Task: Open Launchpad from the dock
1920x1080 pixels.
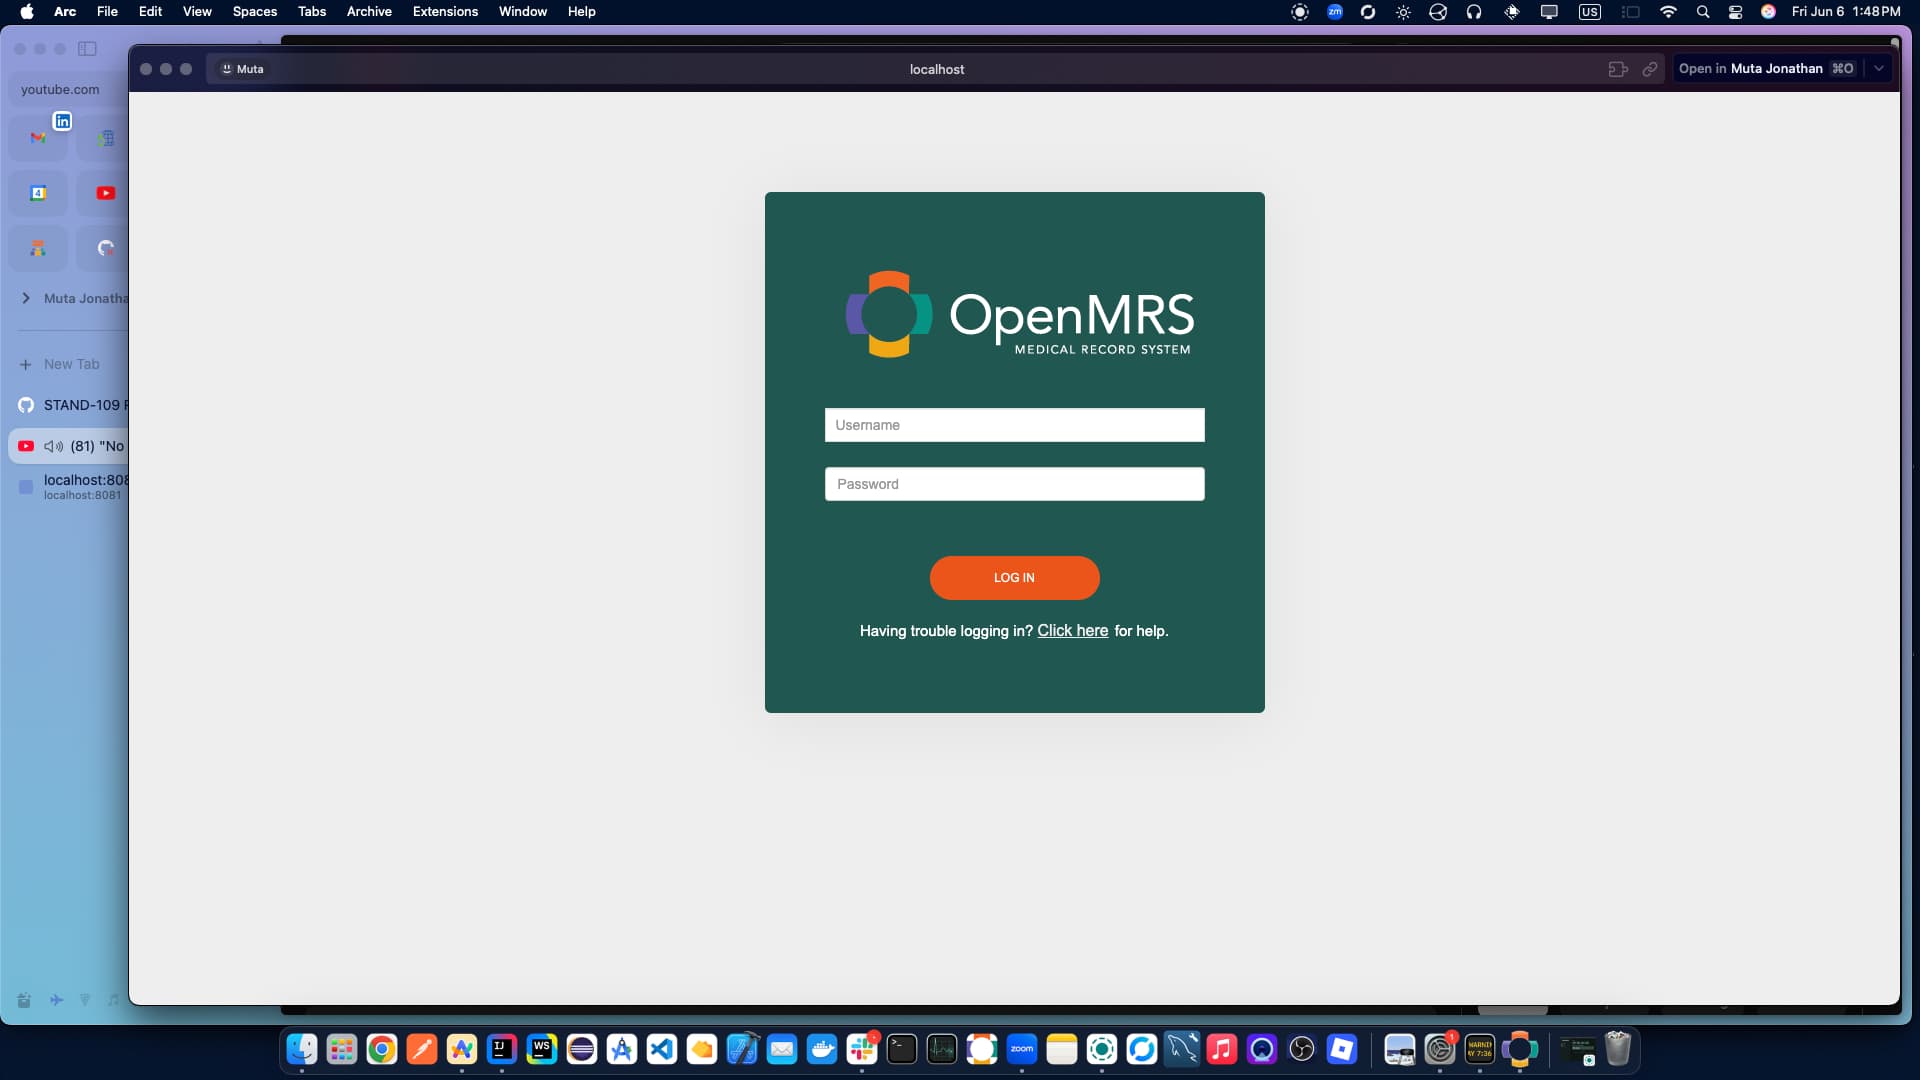Action: pos(342,1049)
